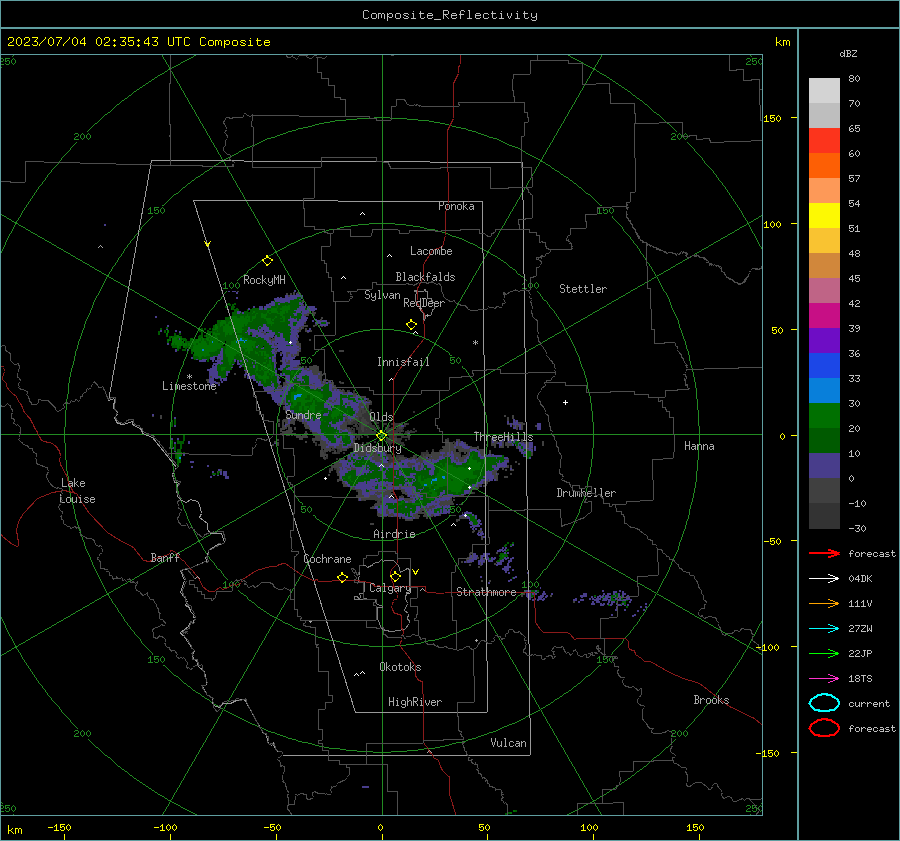Click the Brooks label
Viewport: 900px width, 841px height.
coord(711,700)
